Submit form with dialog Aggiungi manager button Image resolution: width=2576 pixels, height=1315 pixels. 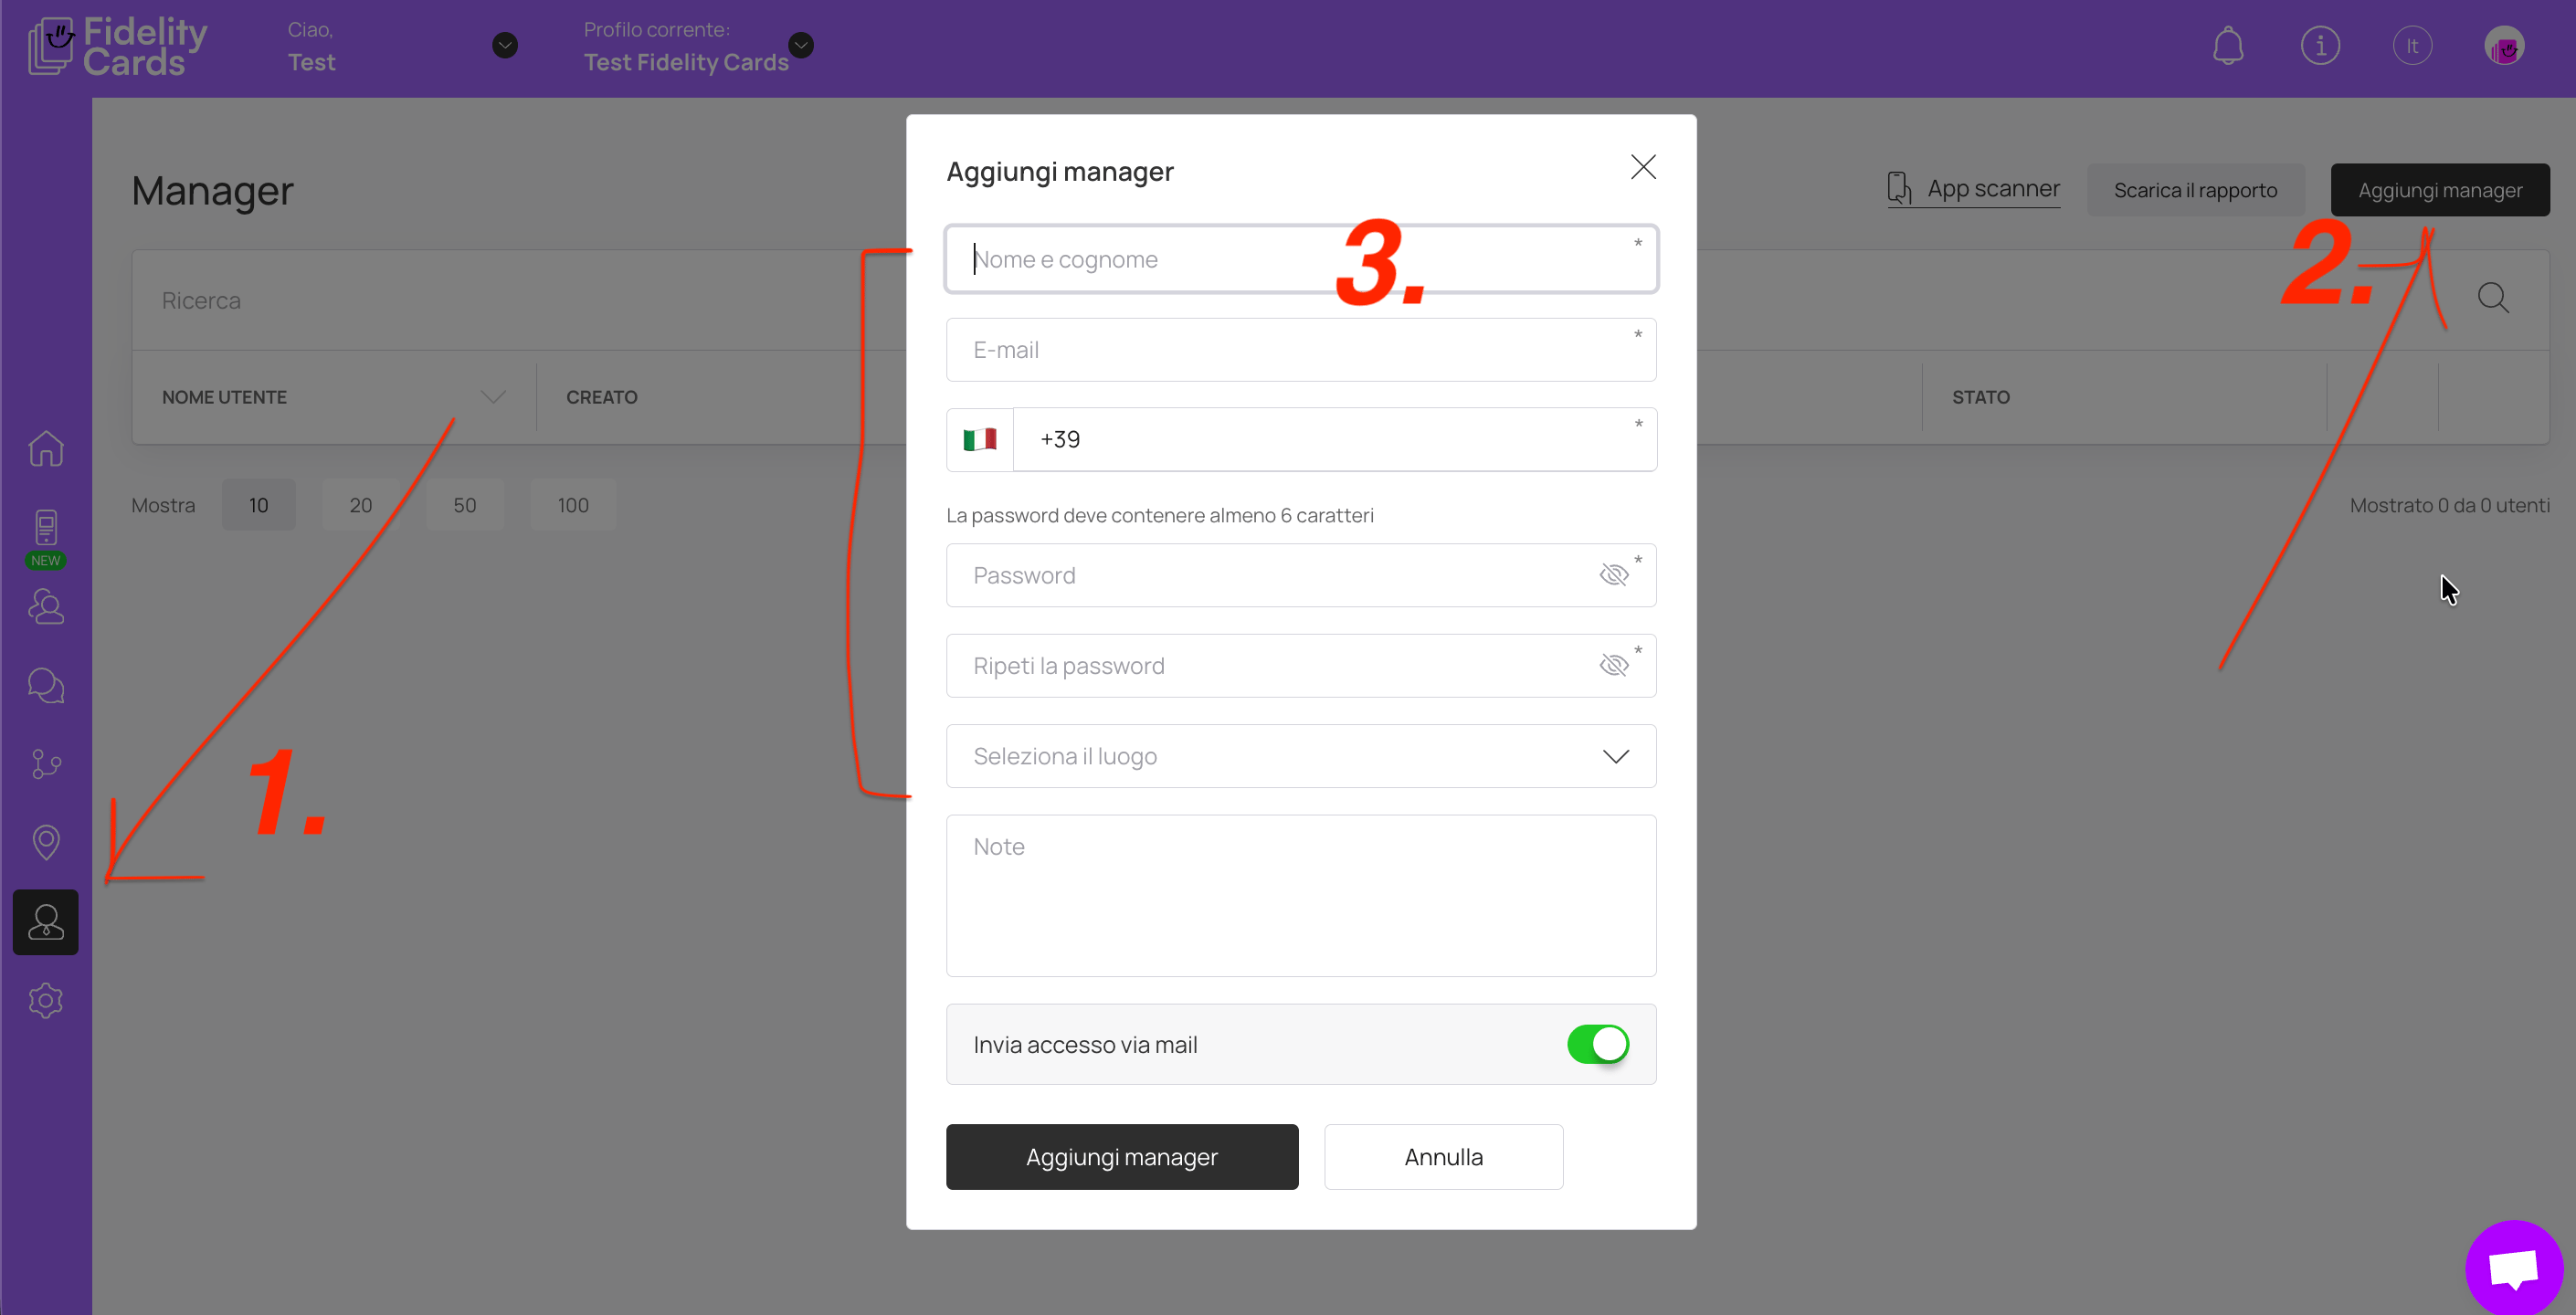1122,1157
